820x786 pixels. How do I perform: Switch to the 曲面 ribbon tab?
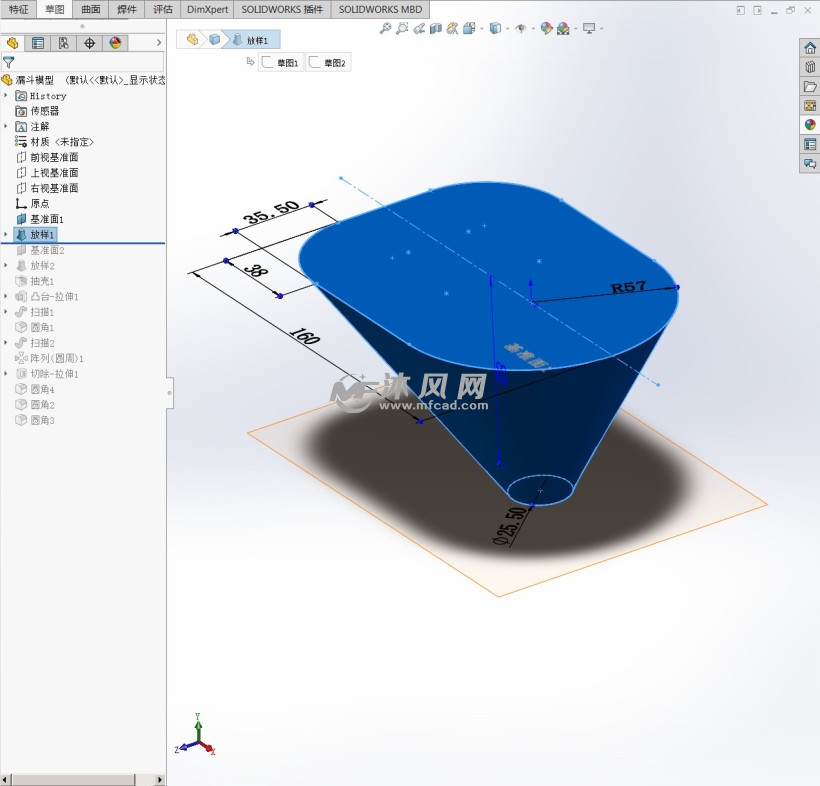pyautogui.click(x=91, y=9)
